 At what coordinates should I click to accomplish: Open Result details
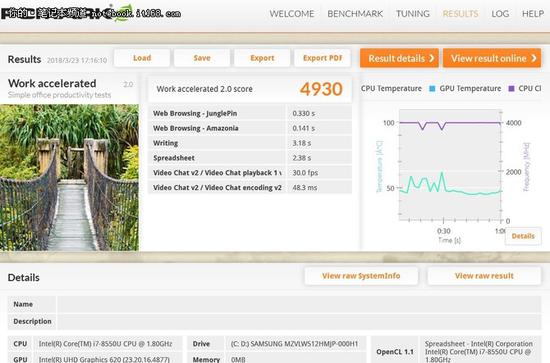pyautogui.click(x=399, y=58)
